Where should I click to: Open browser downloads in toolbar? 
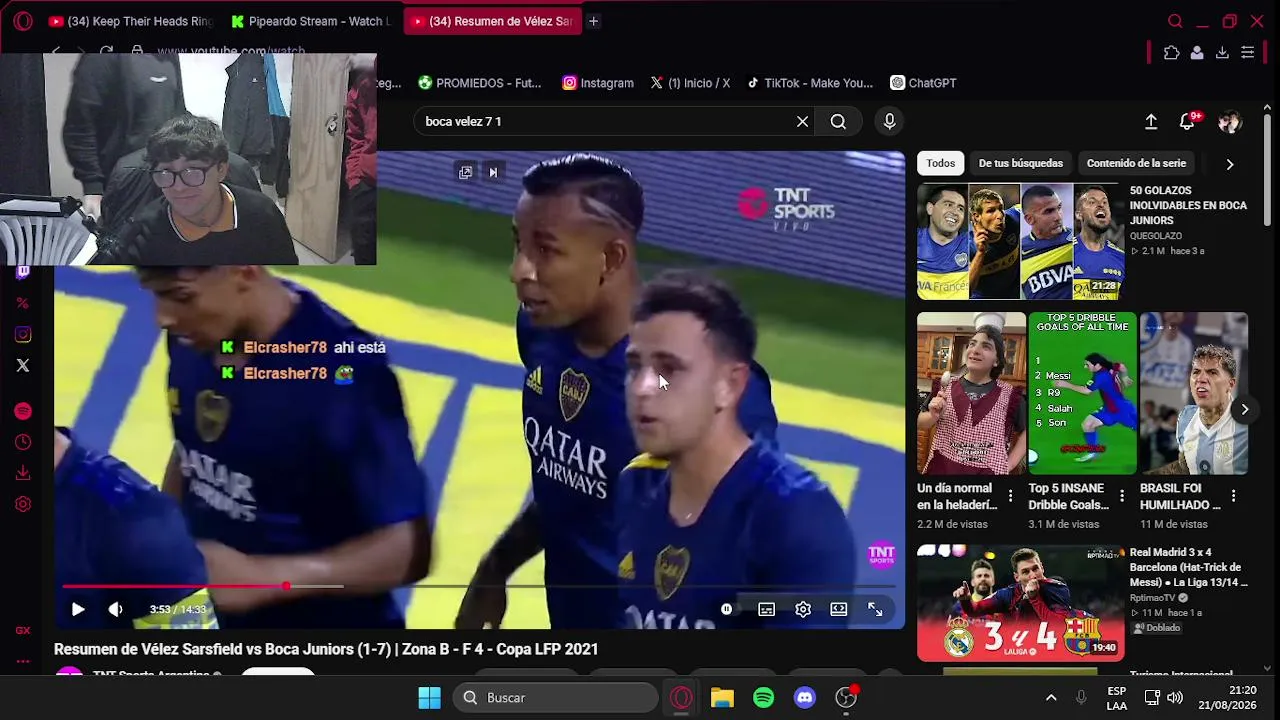click(1222, 53)
